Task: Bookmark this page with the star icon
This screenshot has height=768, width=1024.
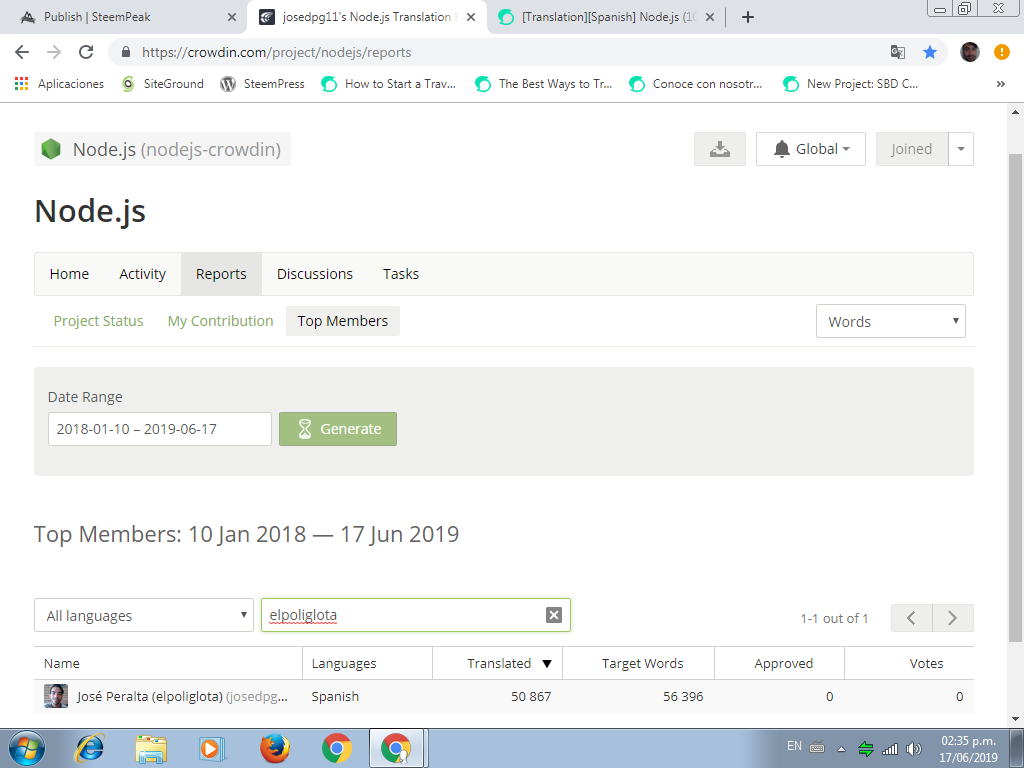Action: (929, 52)
